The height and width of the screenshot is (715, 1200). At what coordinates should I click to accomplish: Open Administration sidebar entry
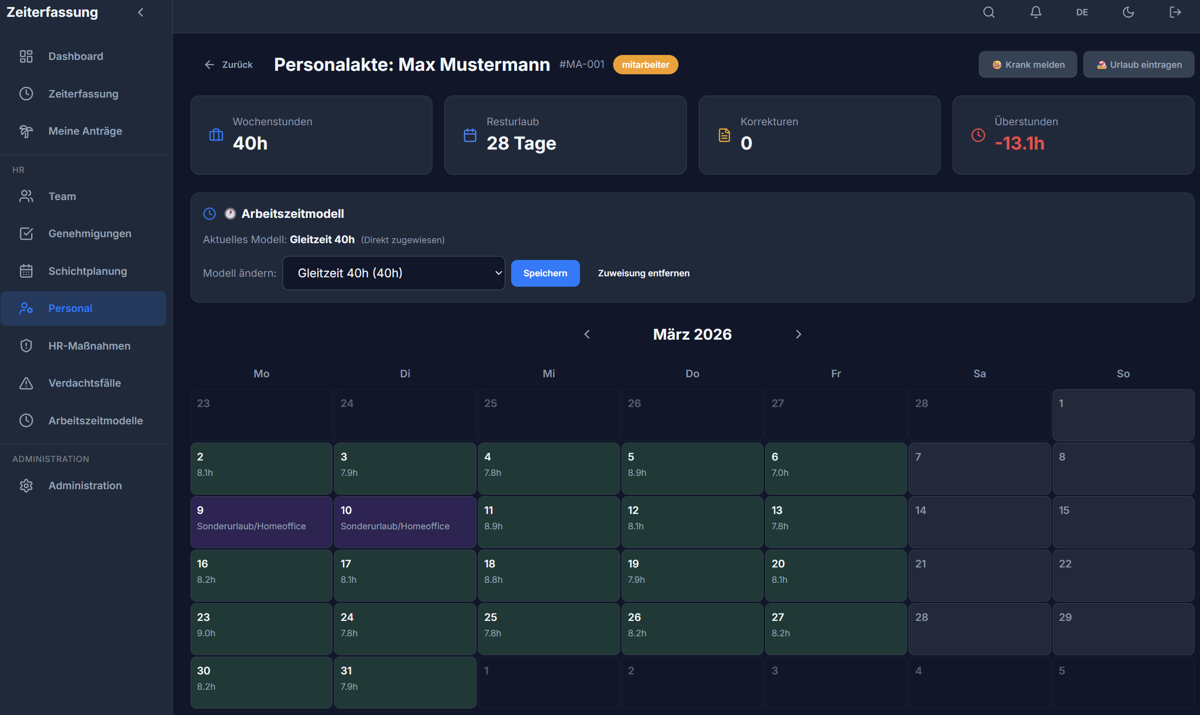84,486
